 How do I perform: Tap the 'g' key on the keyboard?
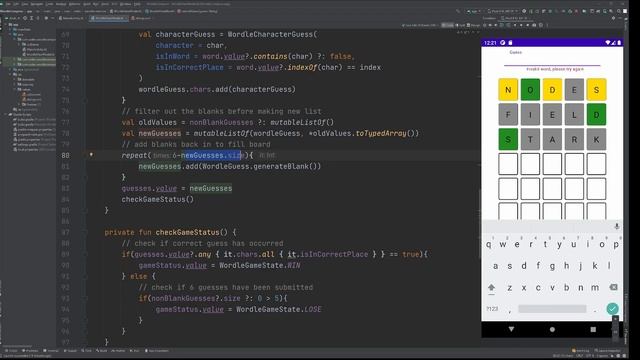click(552, 266)
